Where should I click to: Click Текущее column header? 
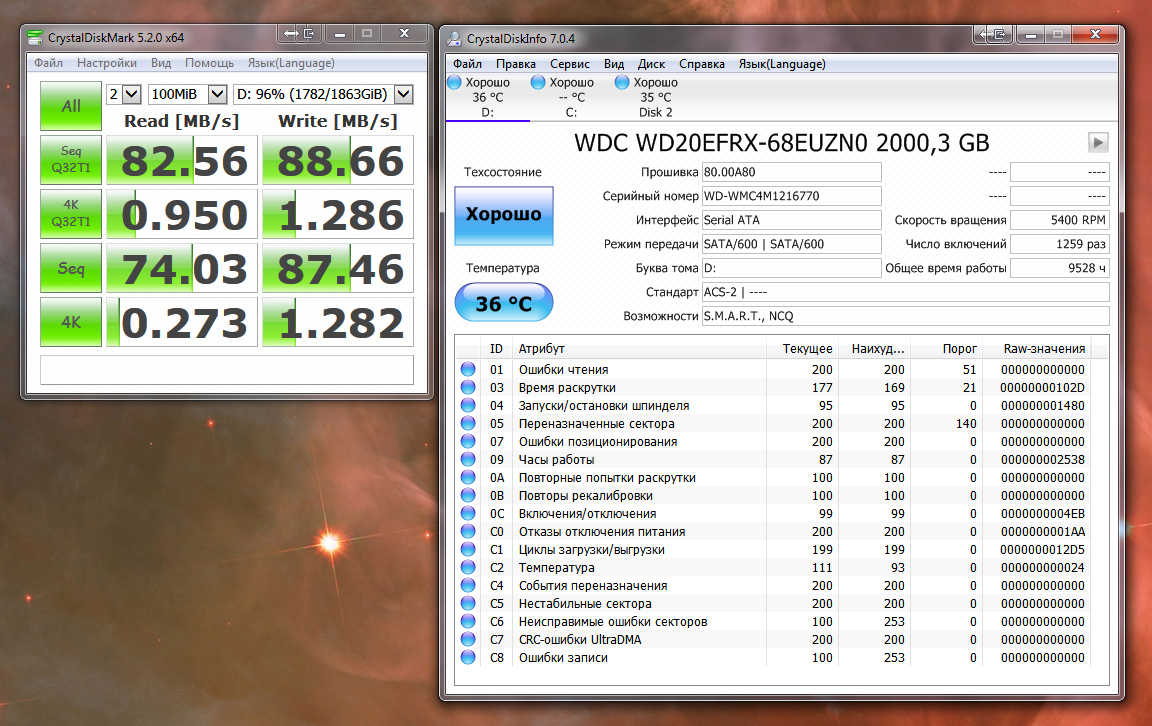[802, 348]
